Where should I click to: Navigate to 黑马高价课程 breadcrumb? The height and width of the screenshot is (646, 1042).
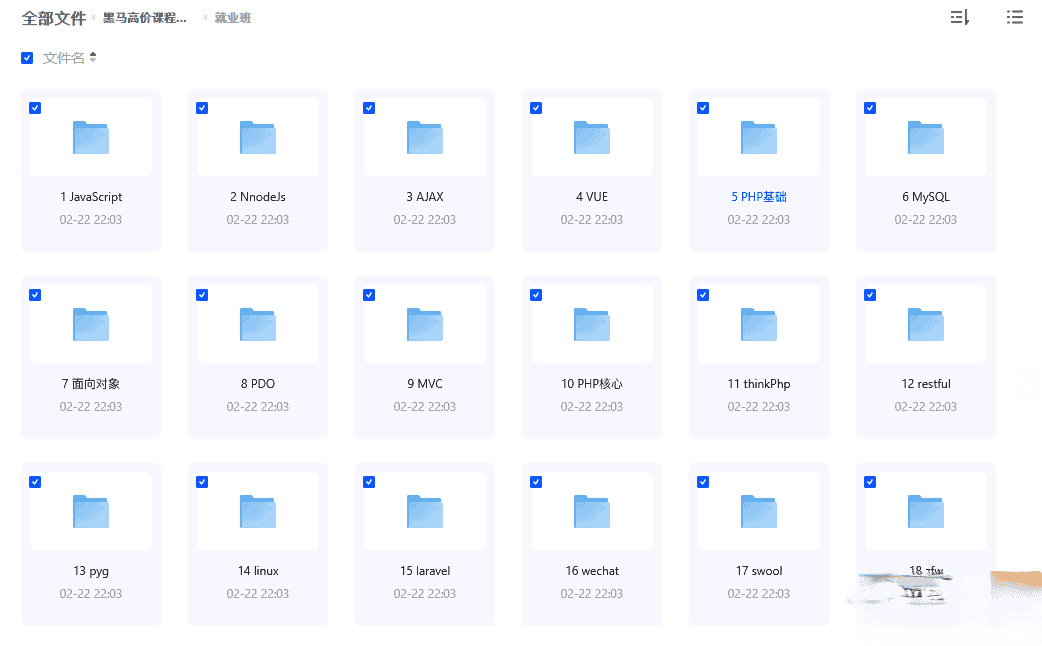tap(145, 18)
